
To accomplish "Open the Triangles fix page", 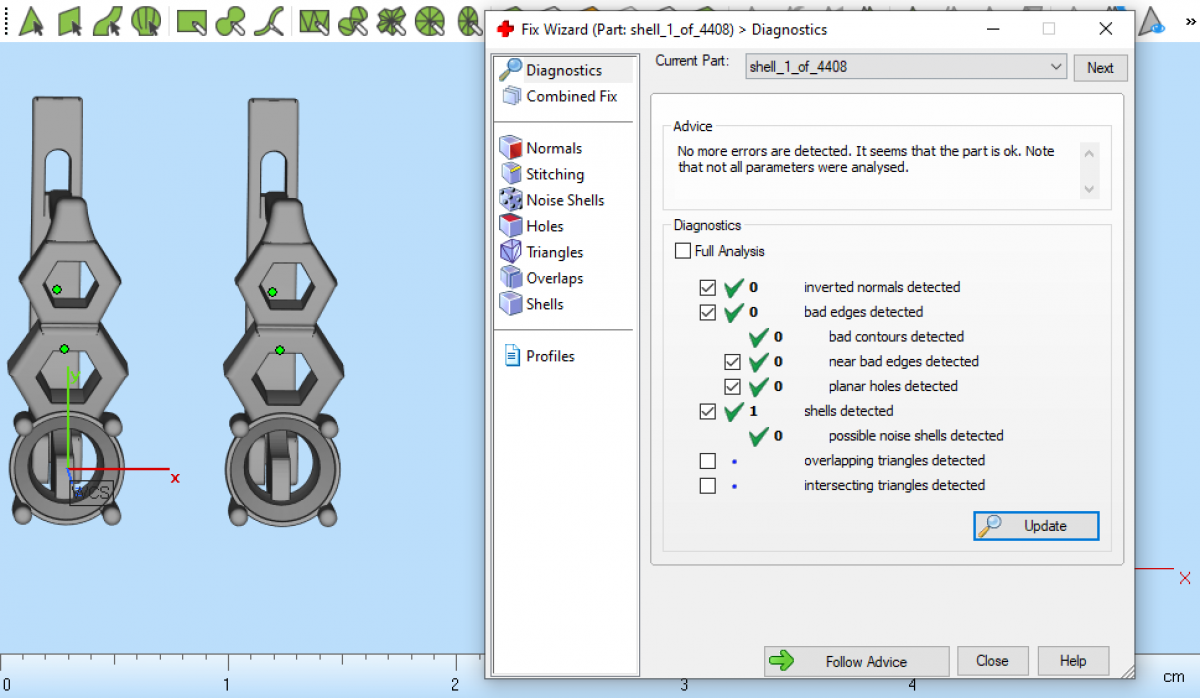I will 554,252.
